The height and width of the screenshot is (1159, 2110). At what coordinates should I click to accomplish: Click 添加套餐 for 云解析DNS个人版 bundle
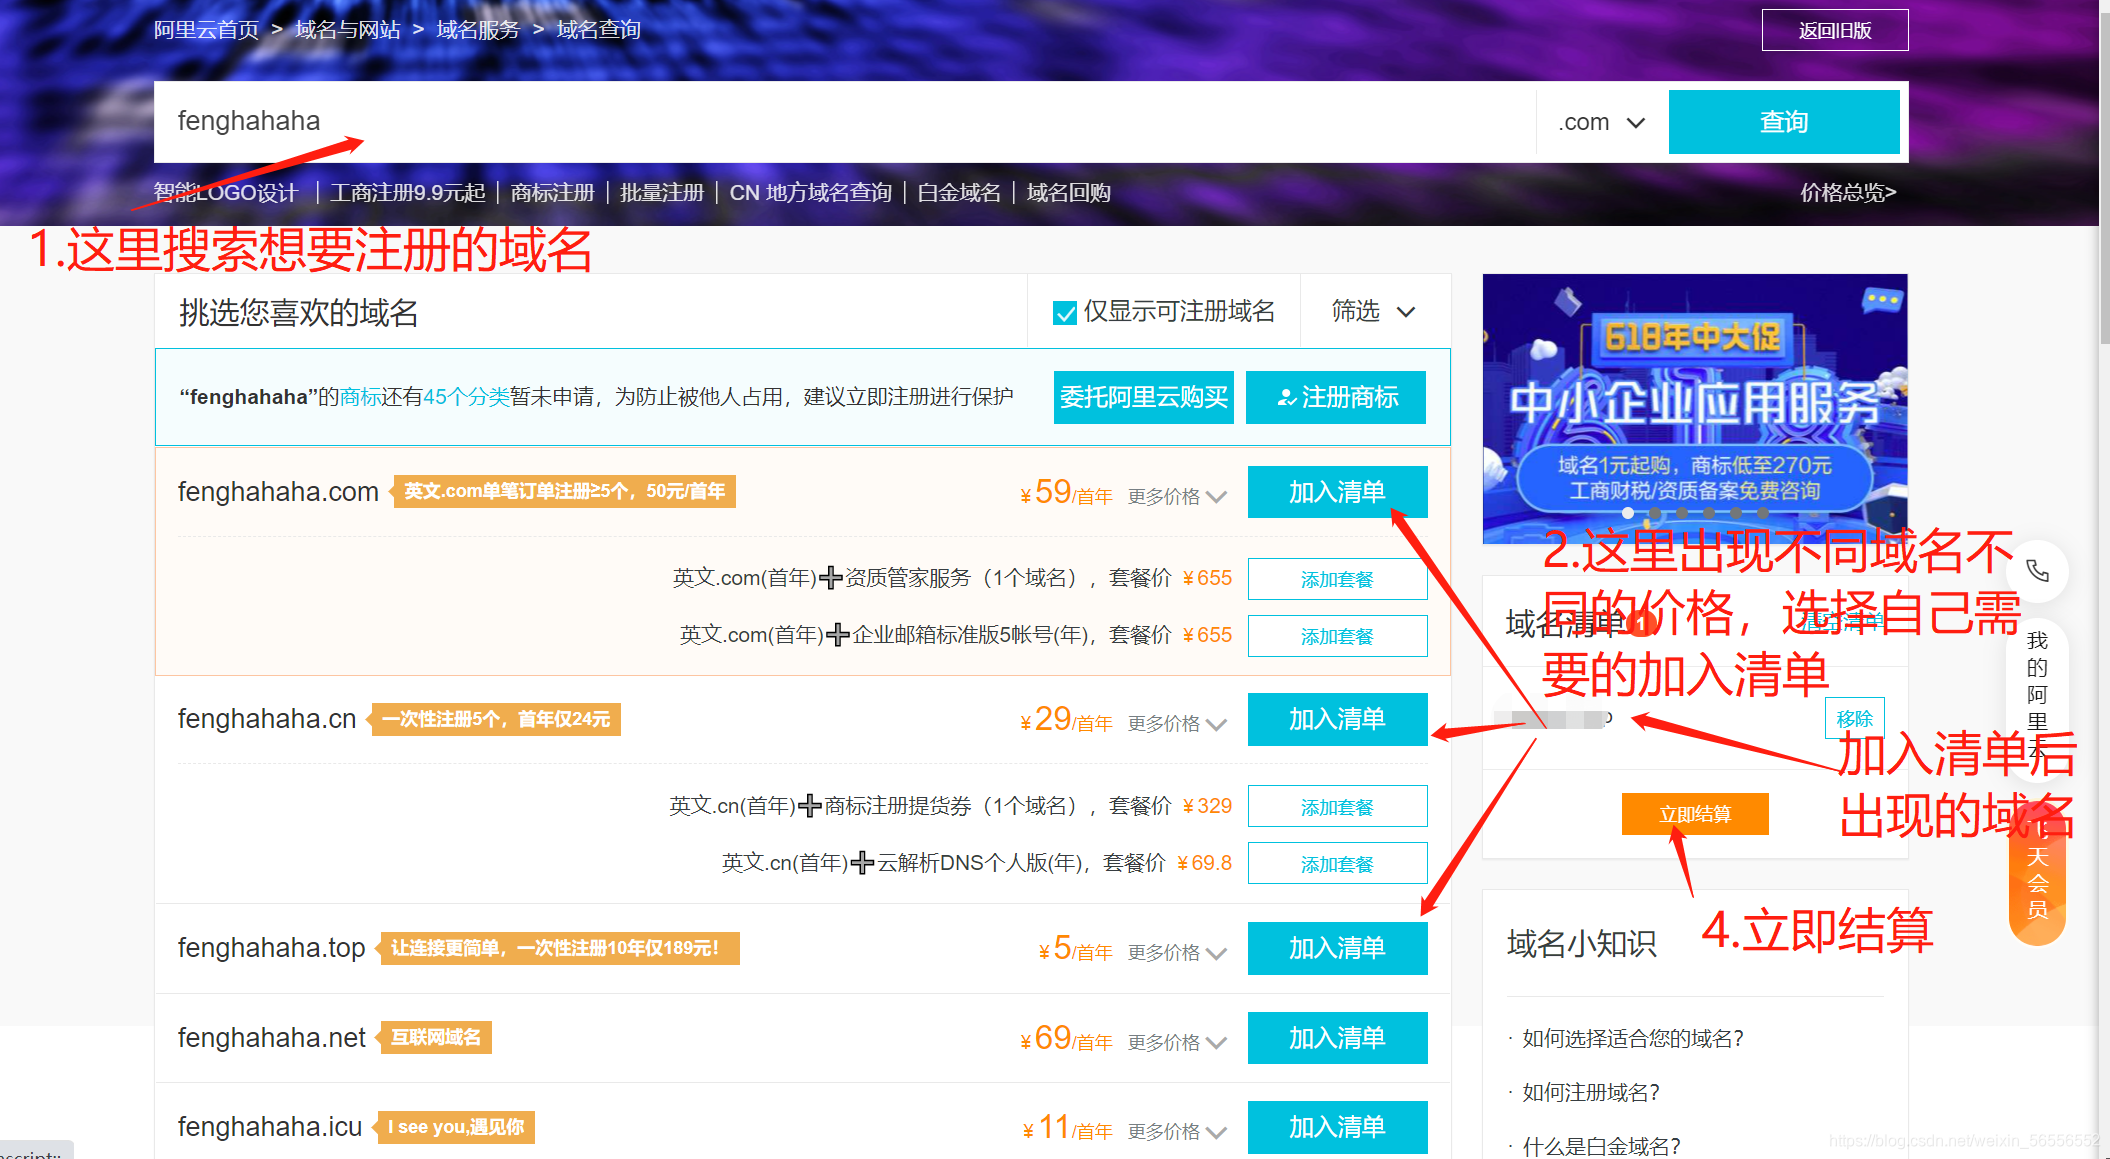click(x=1337, y=864)
